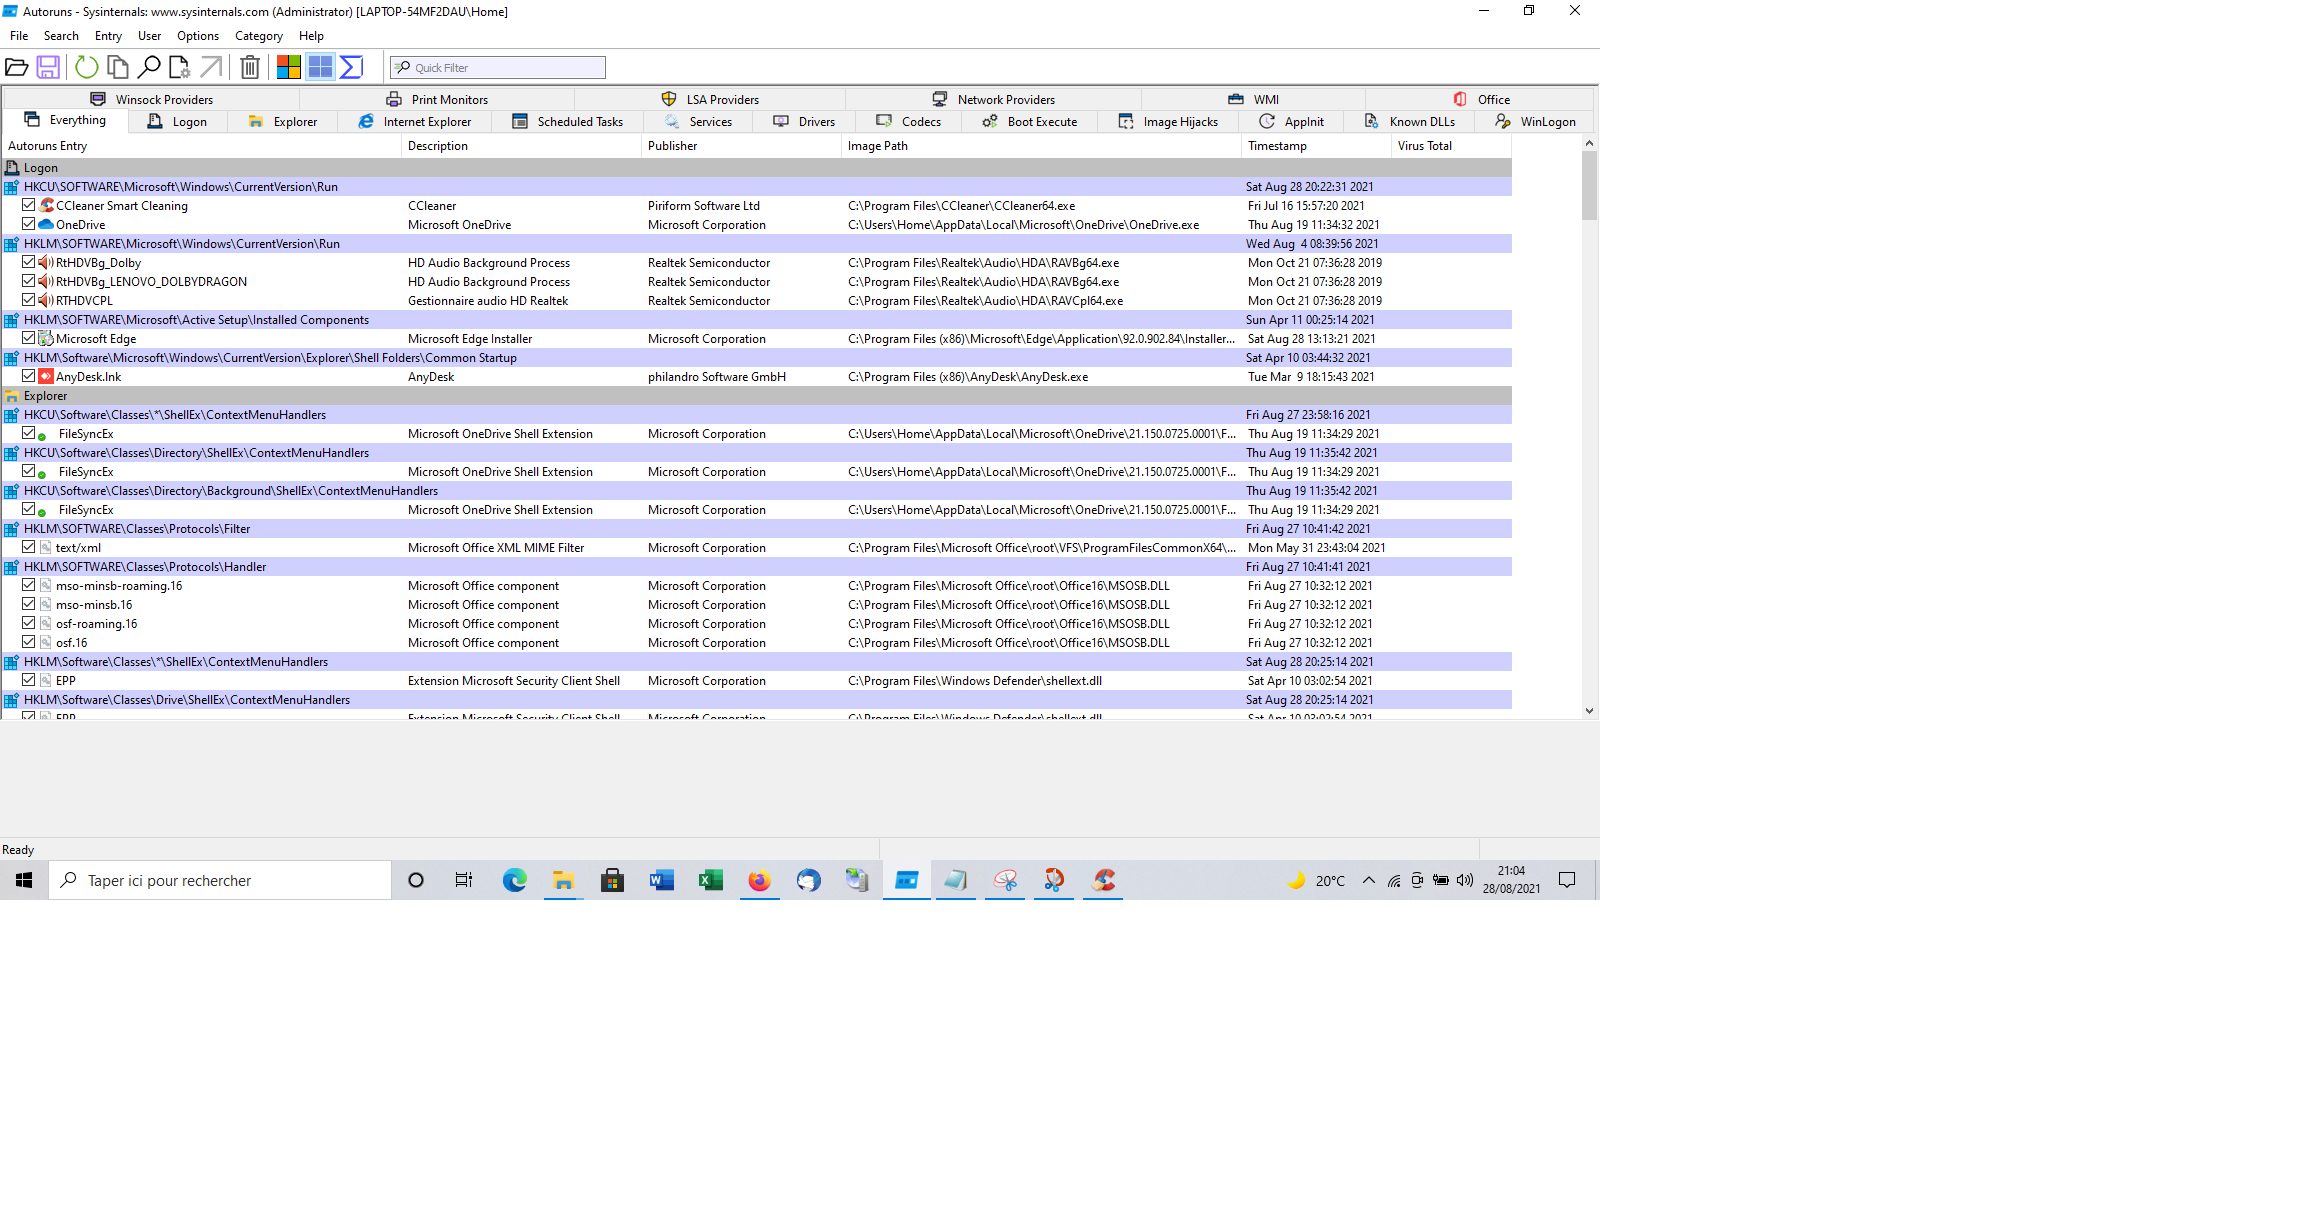Screen dimensions: 2306x1232
Task: Open the Category menu
Action: 259,35
